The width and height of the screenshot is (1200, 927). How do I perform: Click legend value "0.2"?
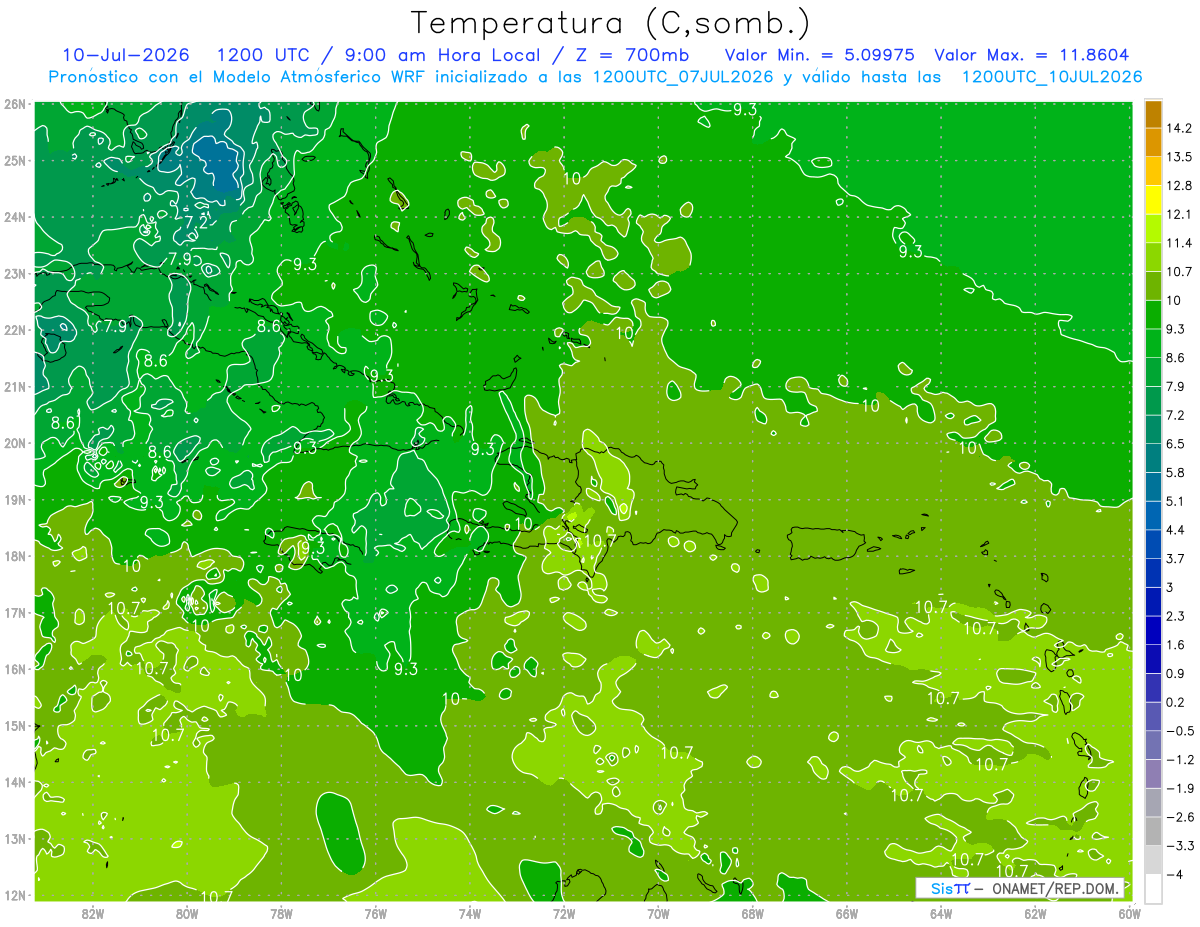coord(1175,702)
